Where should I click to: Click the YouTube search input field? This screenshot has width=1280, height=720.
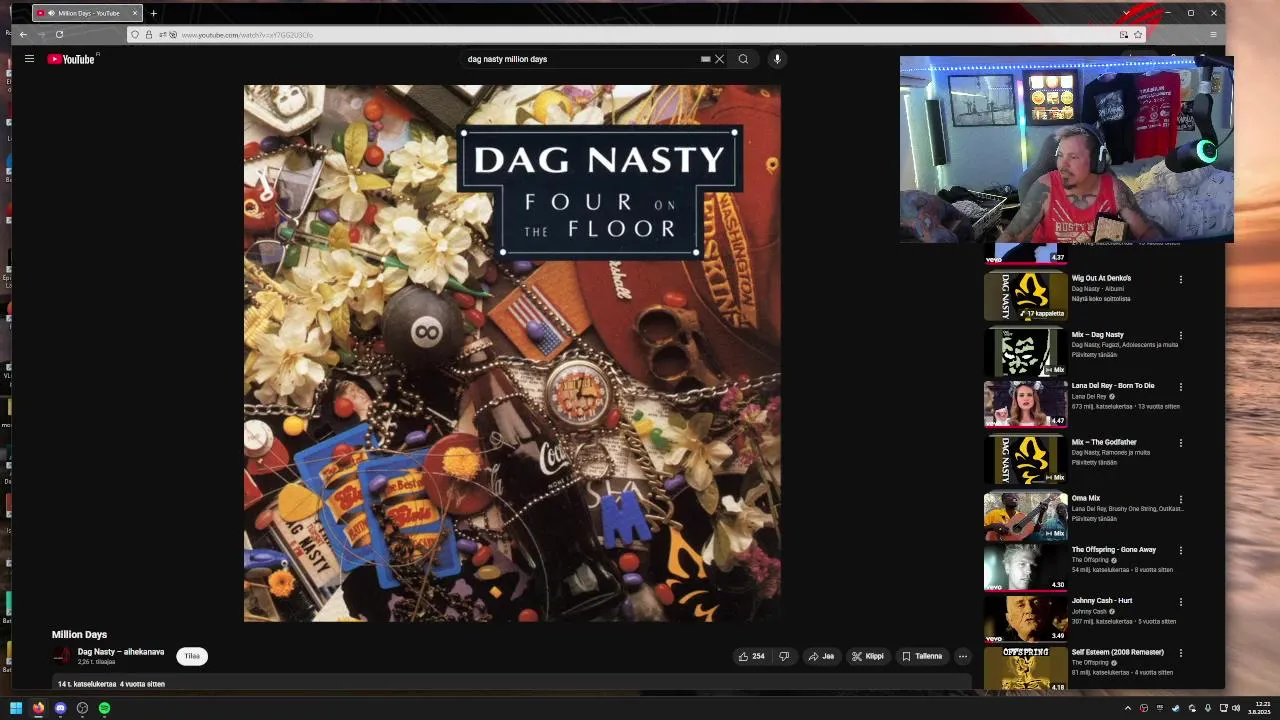pyautogui.click(x=582, y=59)
